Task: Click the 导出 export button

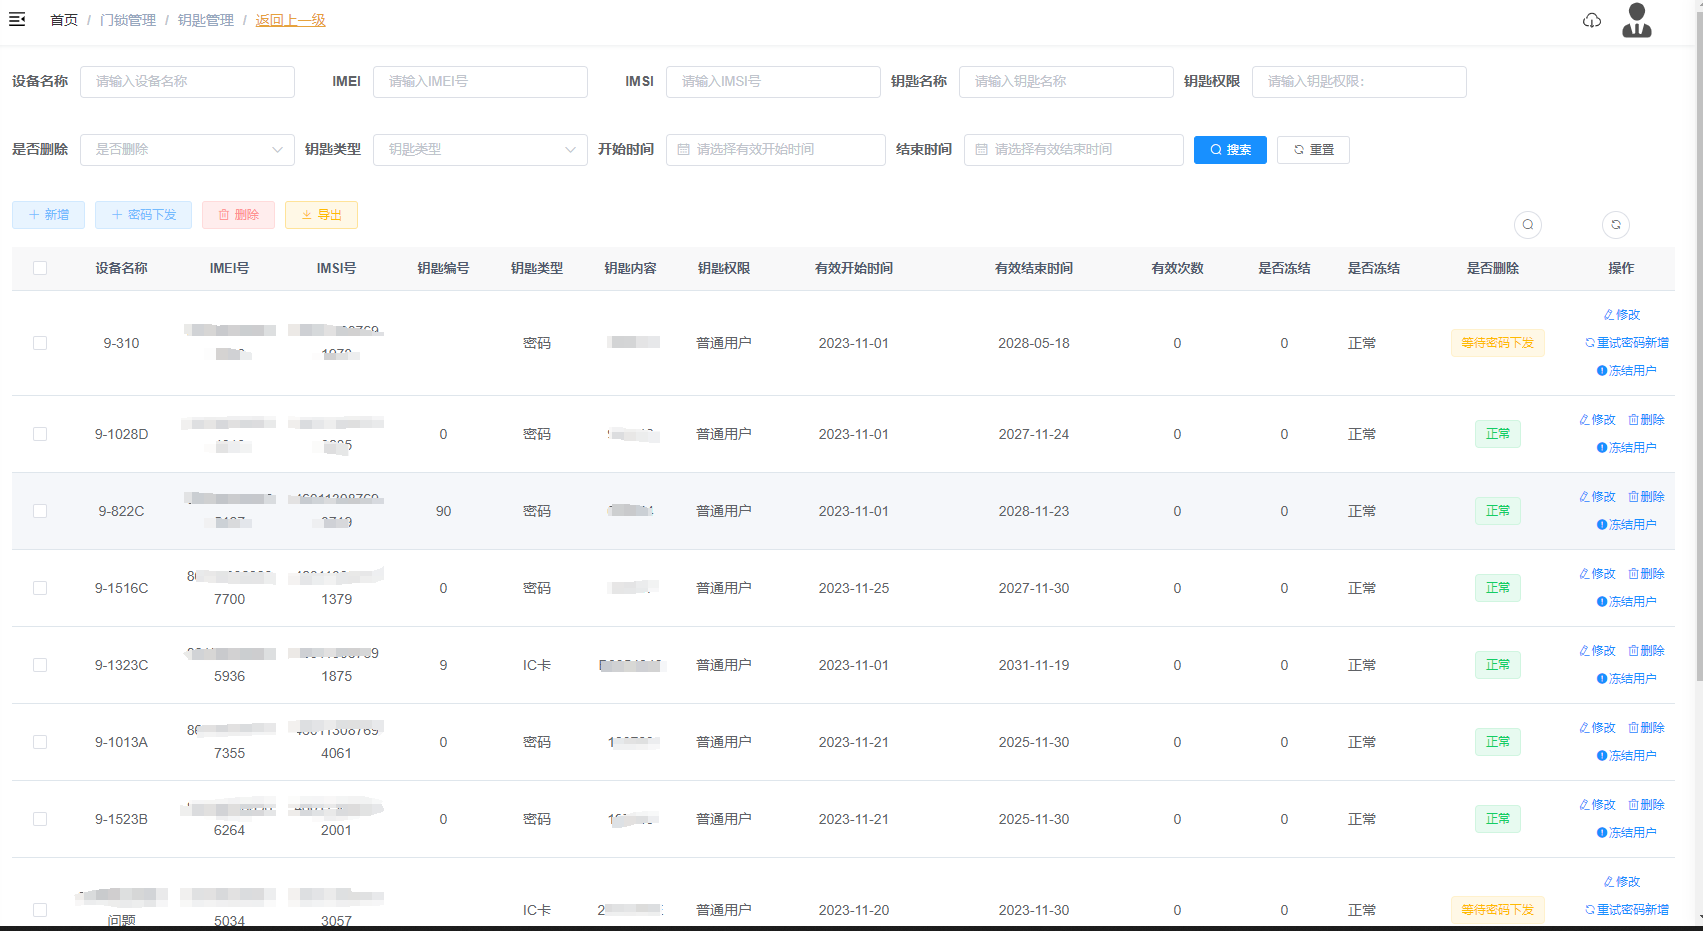Action: (321, 215)
